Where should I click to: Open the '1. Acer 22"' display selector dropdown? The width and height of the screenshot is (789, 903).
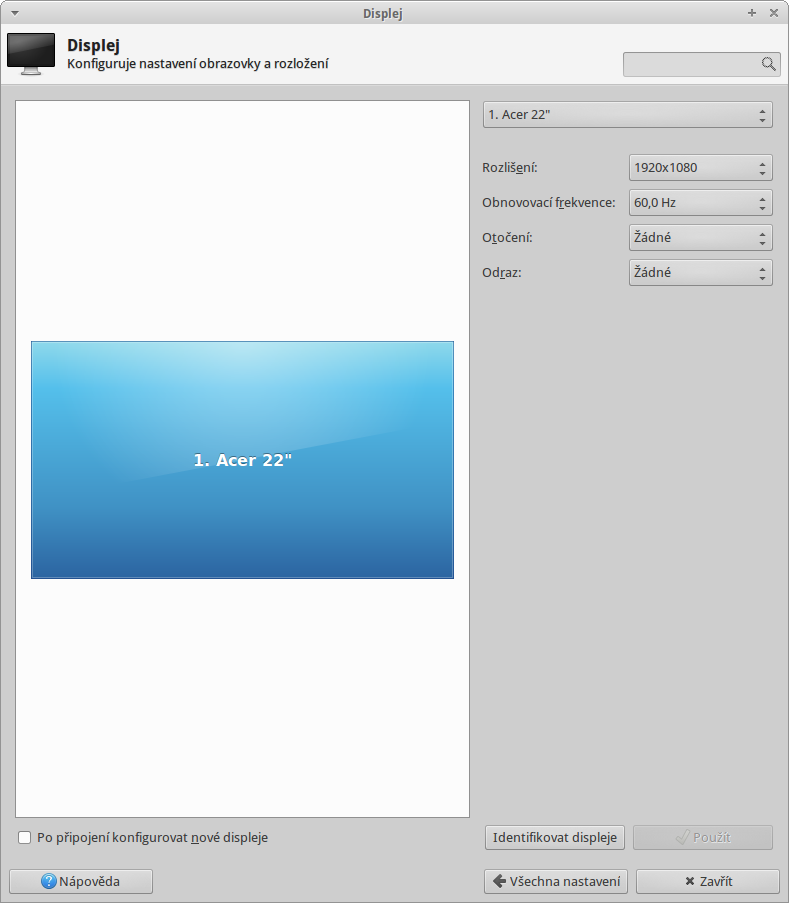tap(627, 114)
